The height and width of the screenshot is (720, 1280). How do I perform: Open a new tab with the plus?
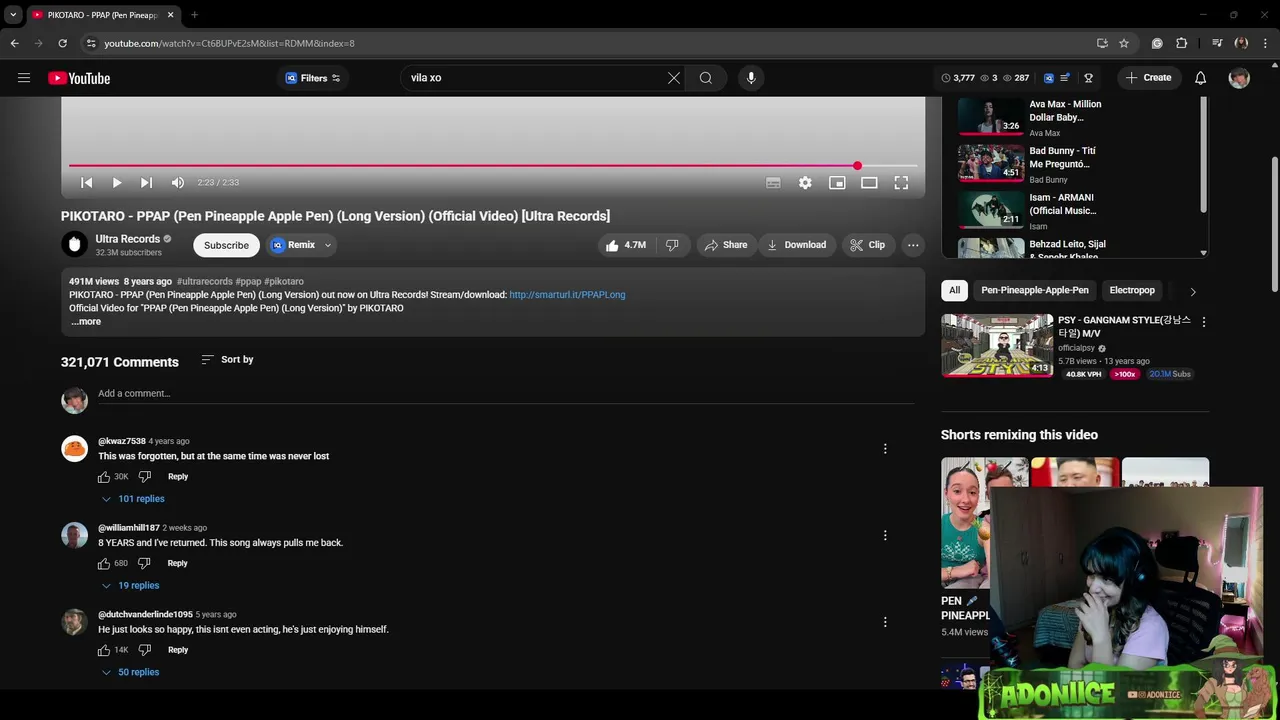click(194, 15)
